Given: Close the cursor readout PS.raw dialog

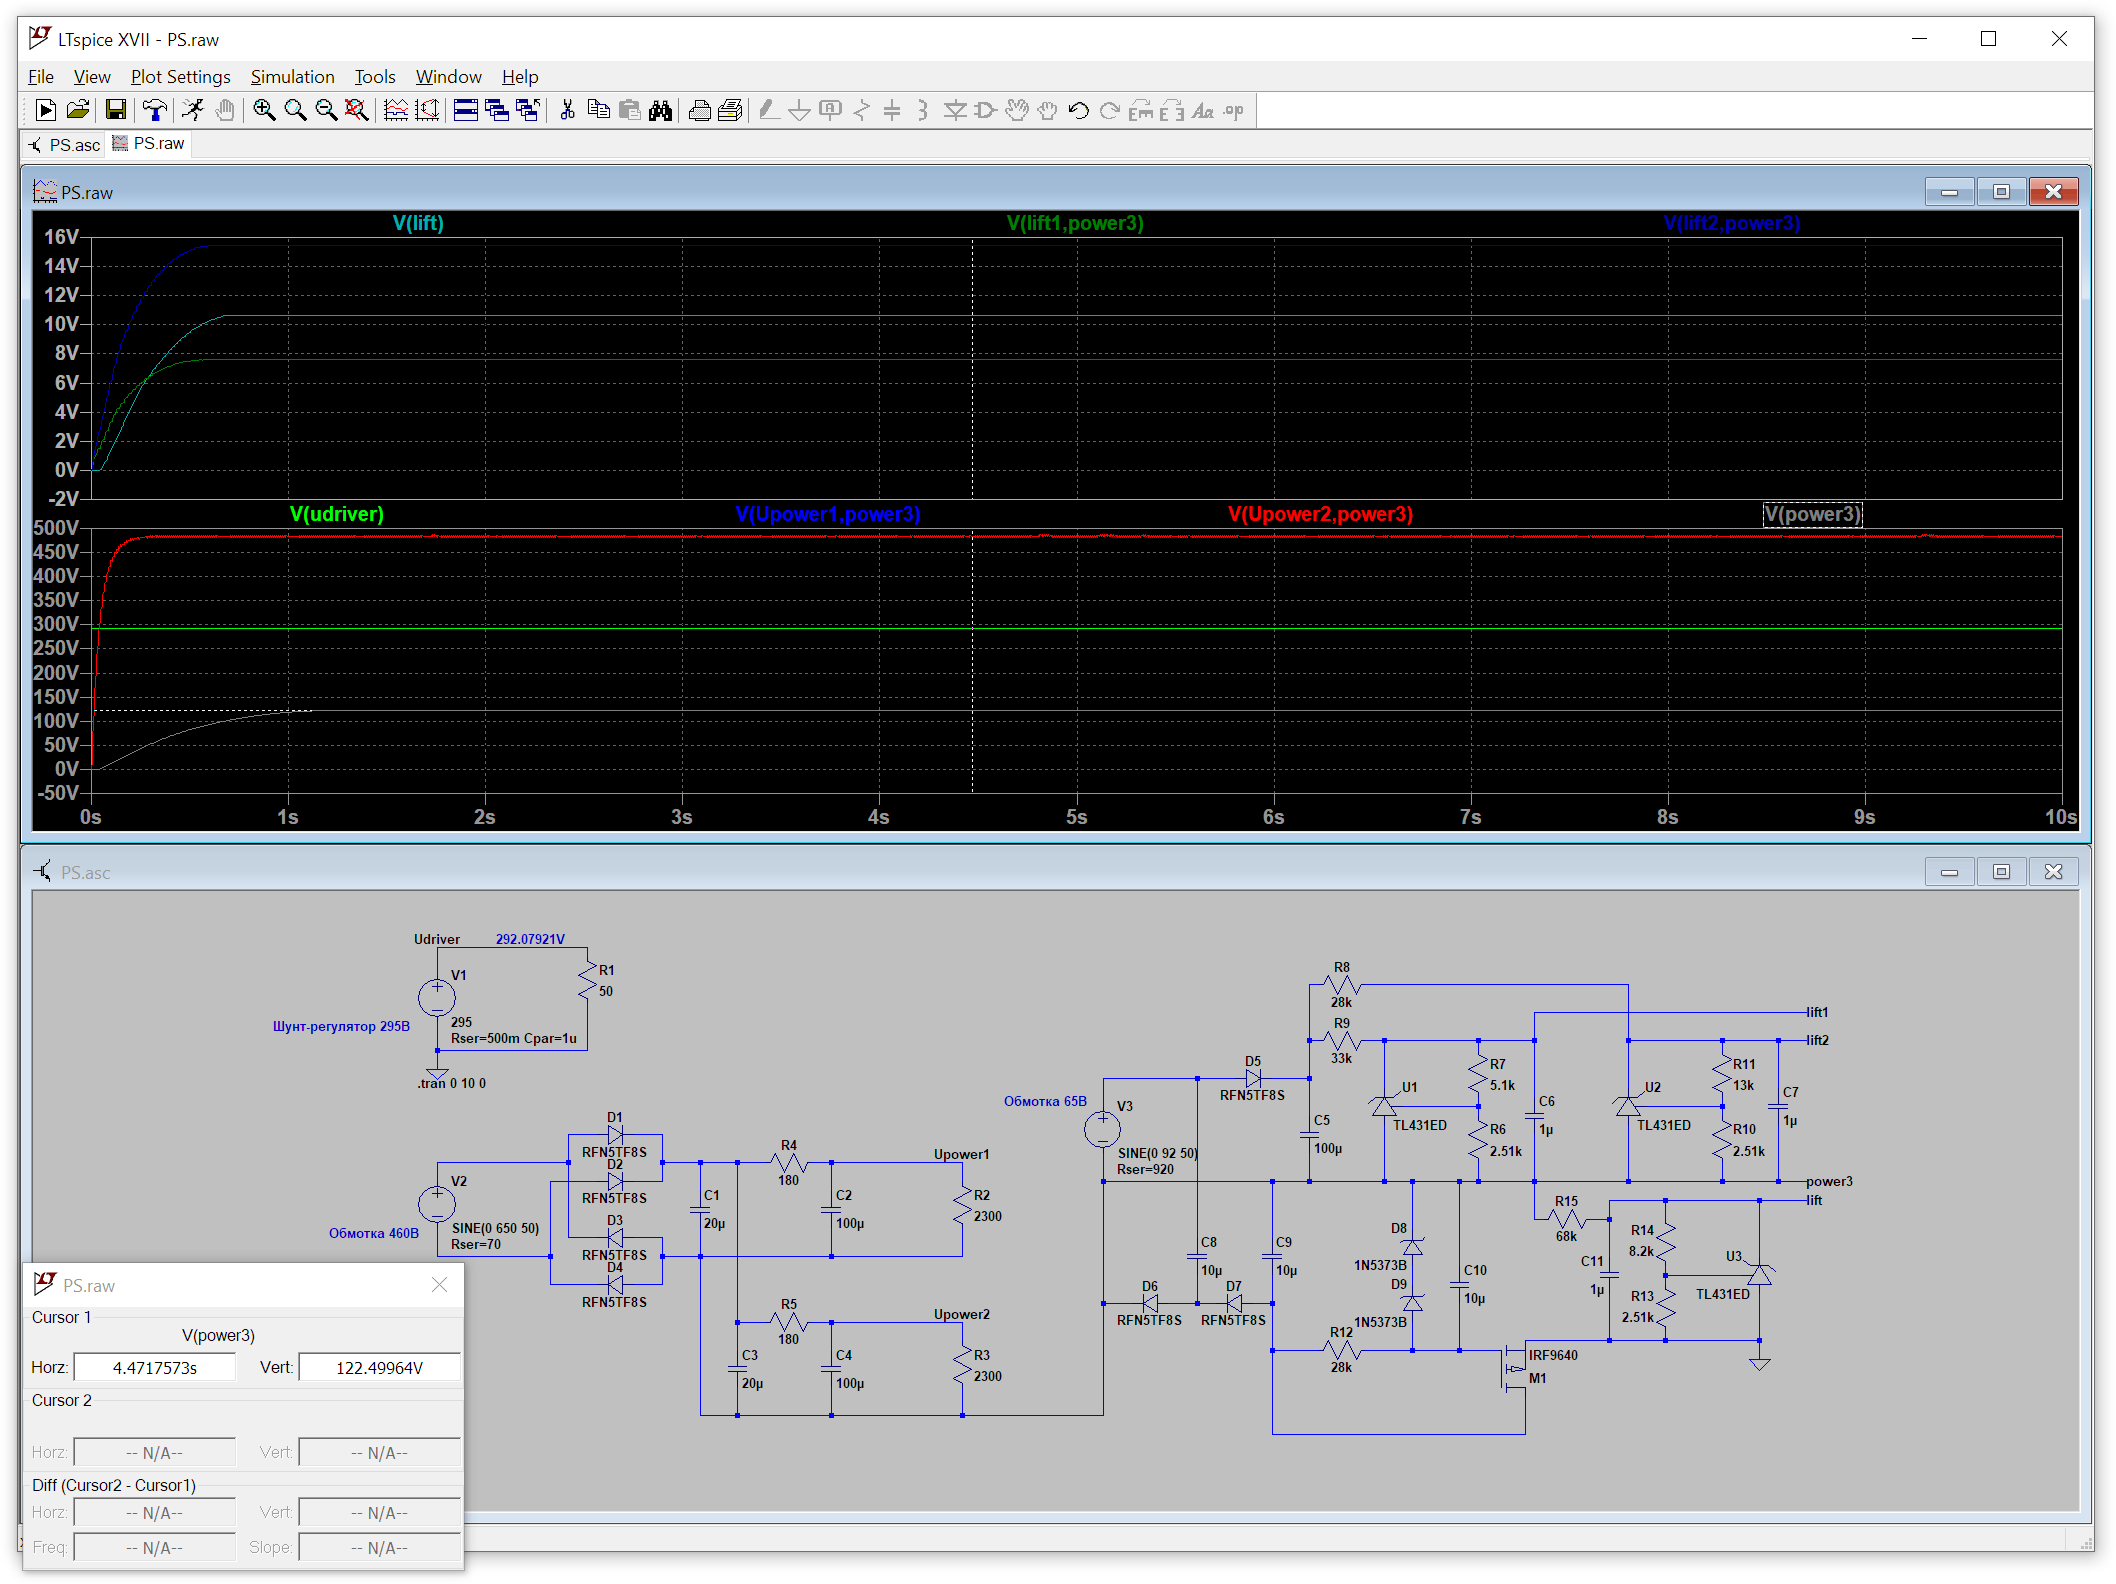Looking at the screenshot, I should (x=439, y=1285).
